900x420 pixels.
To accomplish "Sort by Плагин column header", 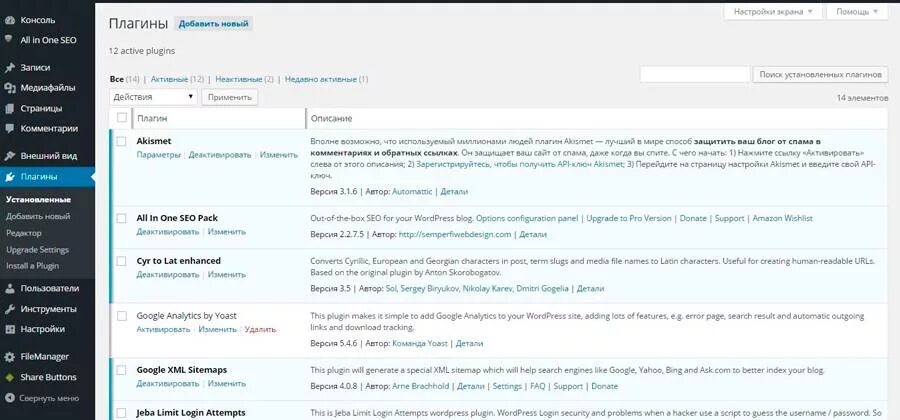I will click(x=152, y=118).
